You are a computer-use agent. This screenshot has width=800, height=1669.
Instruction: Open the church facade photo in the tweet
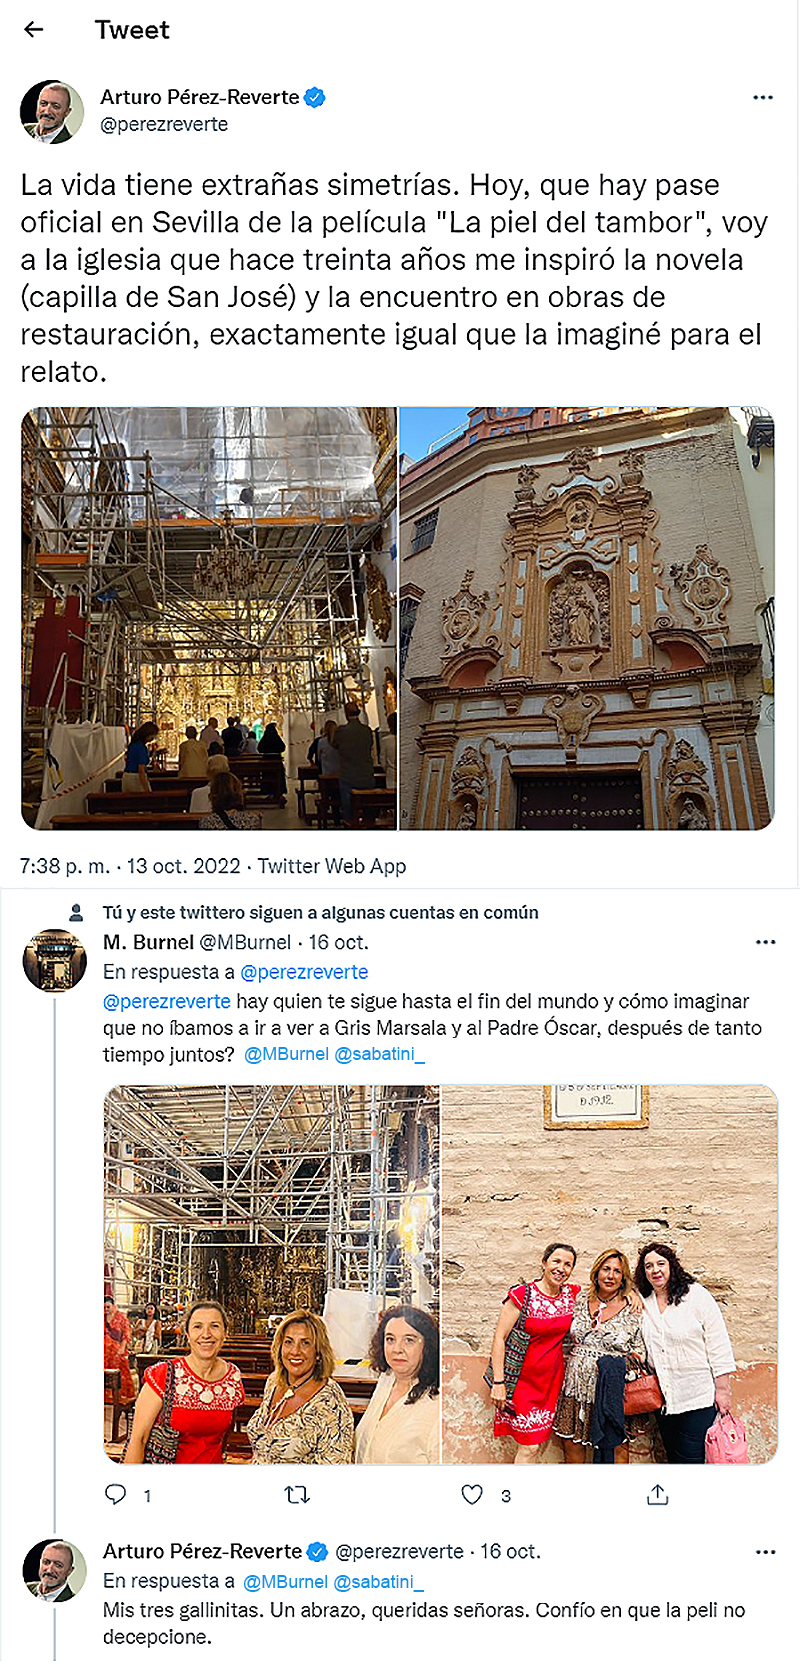pyautogui.click(x=587, y=618)
